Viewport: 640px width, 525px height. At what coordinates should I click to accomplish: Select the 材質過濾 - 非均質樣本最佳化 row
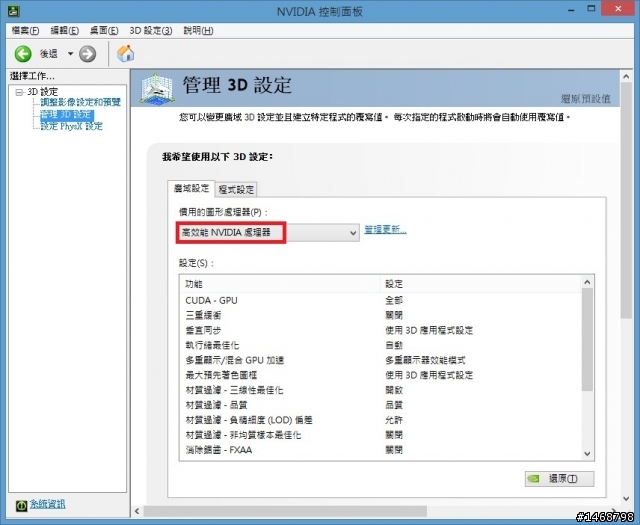click(380, 435)
